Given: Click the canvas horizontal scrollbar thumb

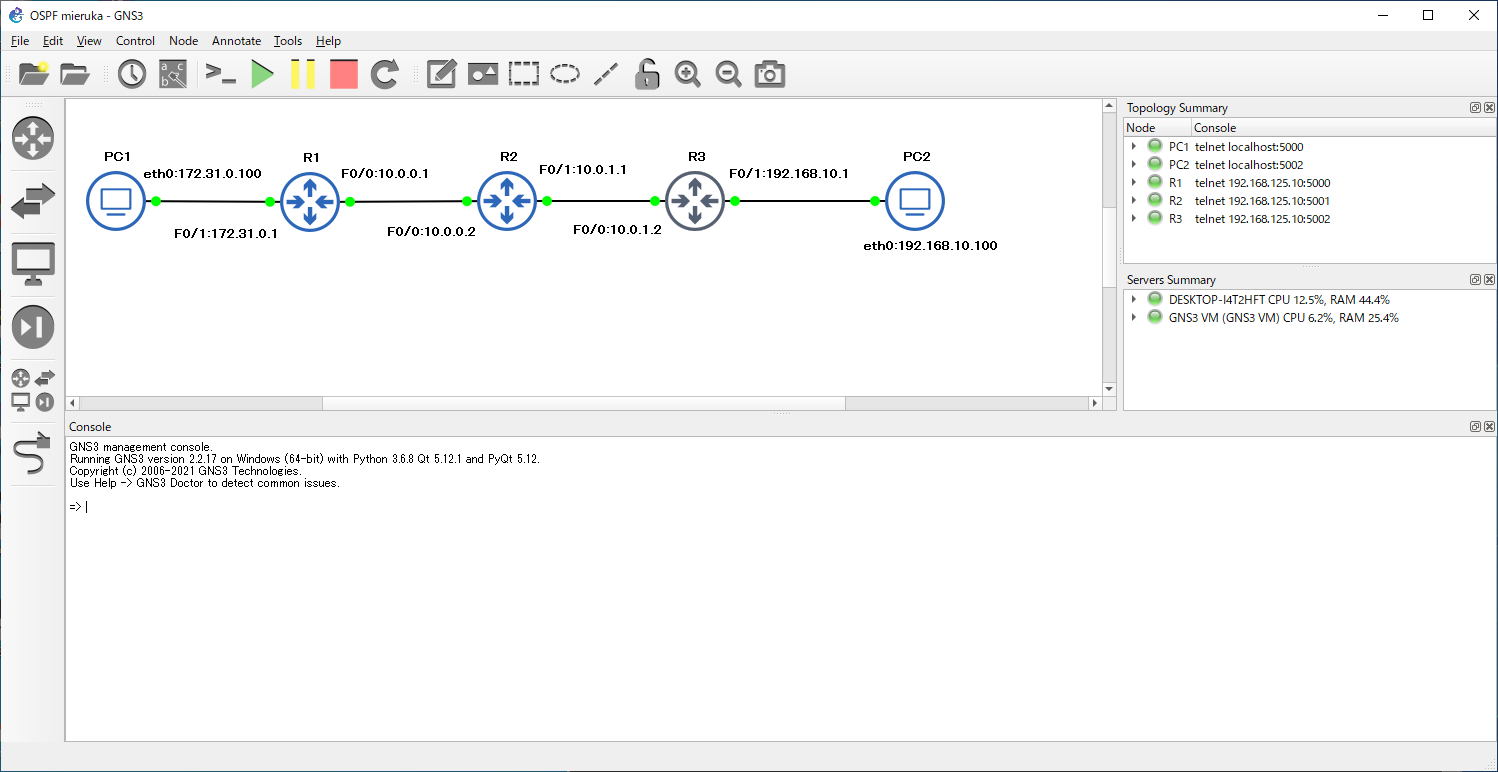Looking at the screenshot, I should tap(583, 403).
